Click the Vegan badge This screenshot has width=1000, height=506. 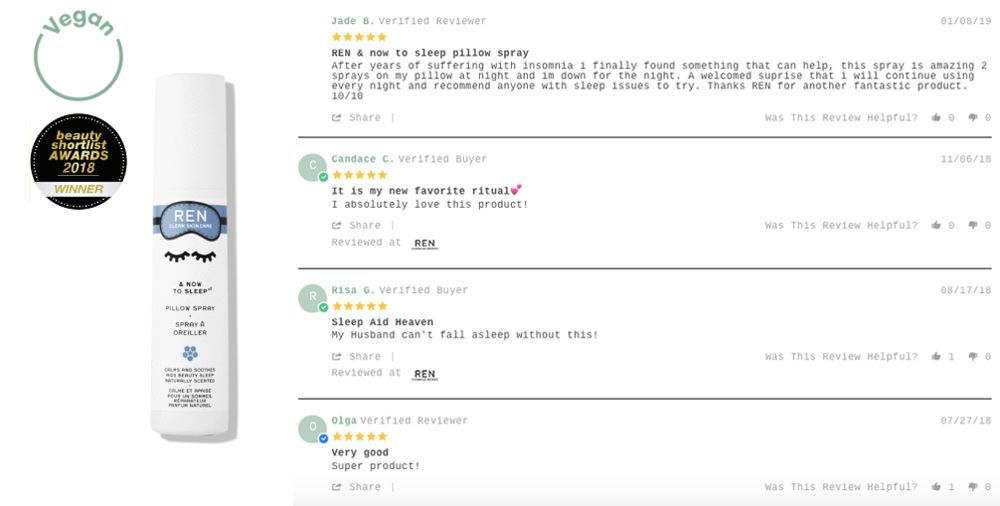click(77, 57)
